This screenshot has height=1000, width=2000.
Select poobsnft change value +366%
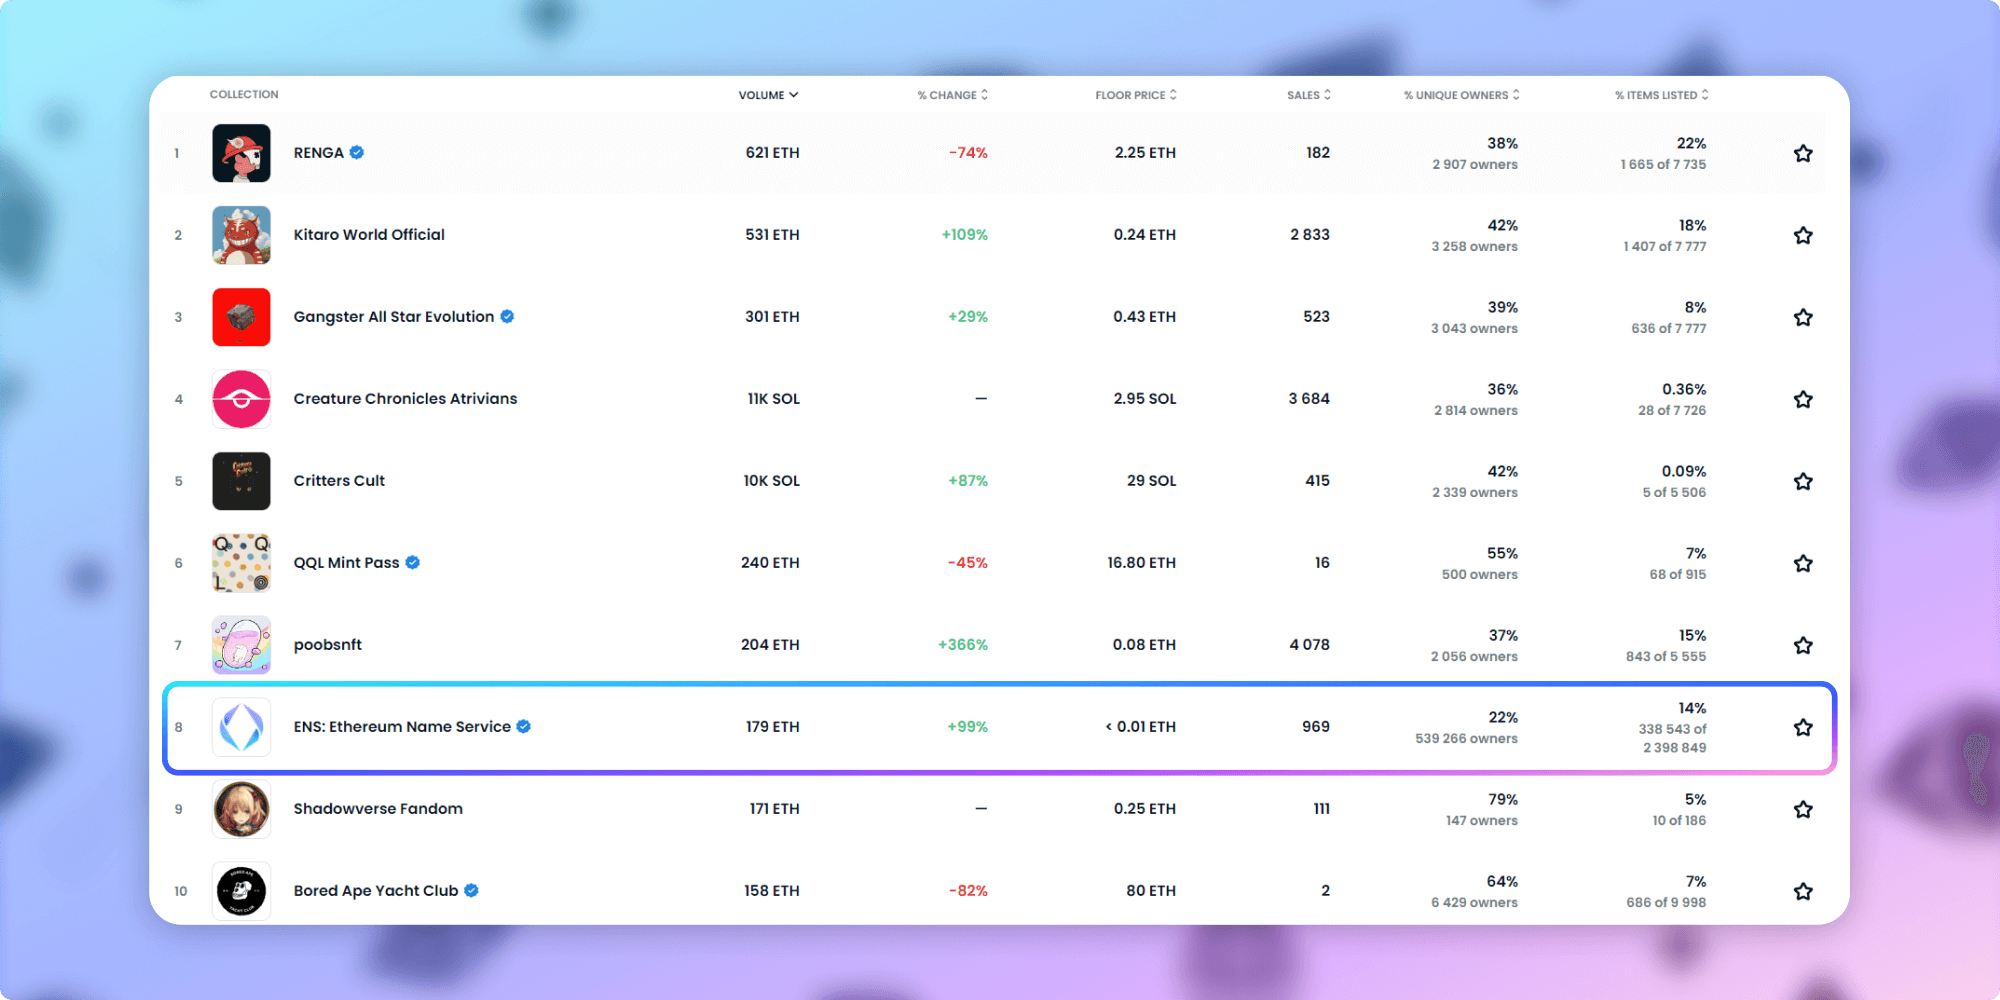[x=962, y=645]
